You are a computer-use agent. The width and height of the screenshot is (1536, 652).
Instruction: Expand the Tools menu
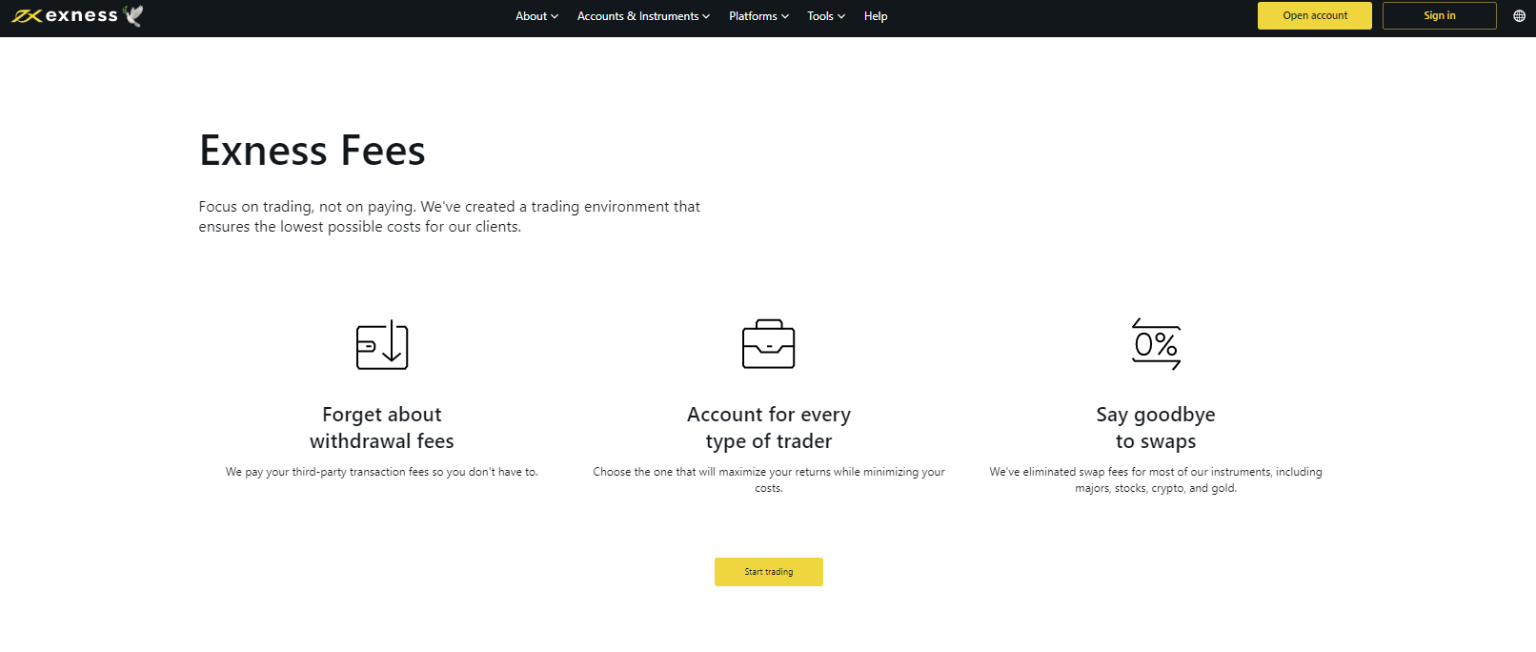point(826,16)
